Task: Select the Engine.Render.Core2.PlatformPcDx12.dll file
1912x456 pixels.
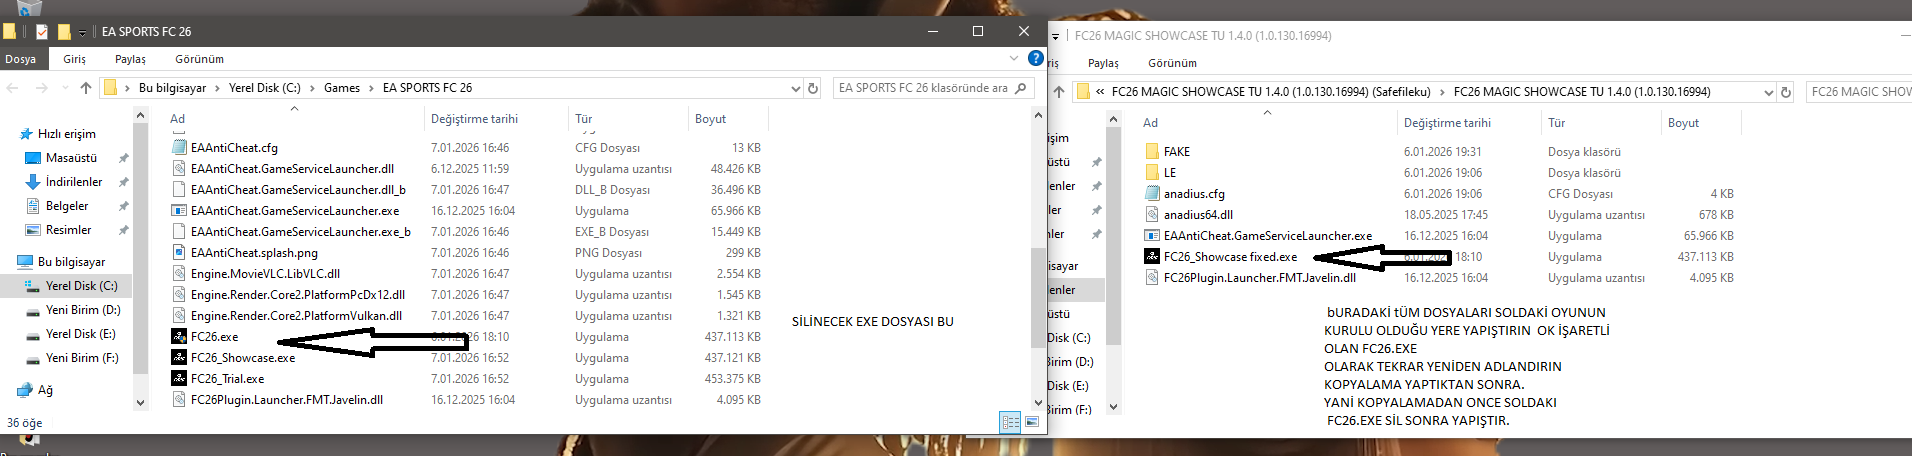Action: [298, 295]
